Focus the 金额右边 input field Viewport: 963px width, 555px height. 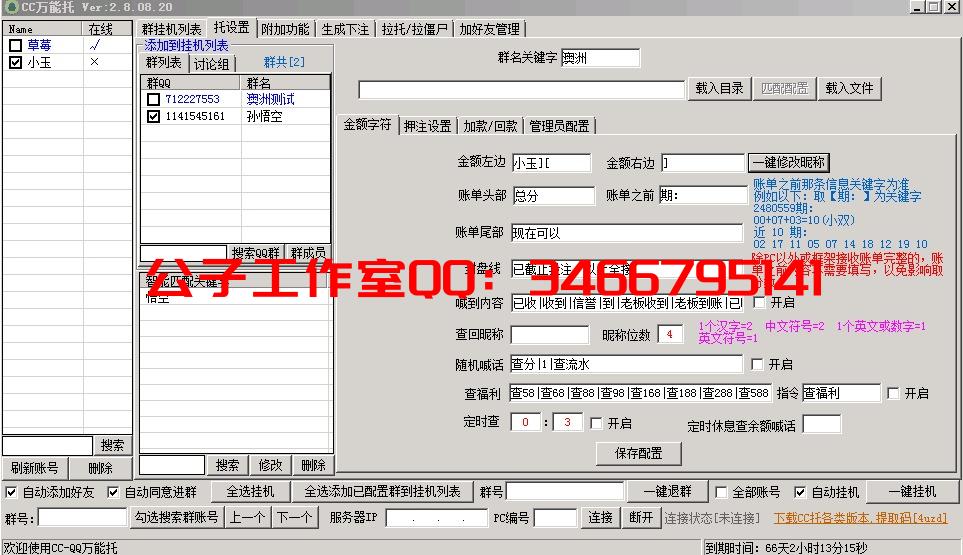click(703, 163)
